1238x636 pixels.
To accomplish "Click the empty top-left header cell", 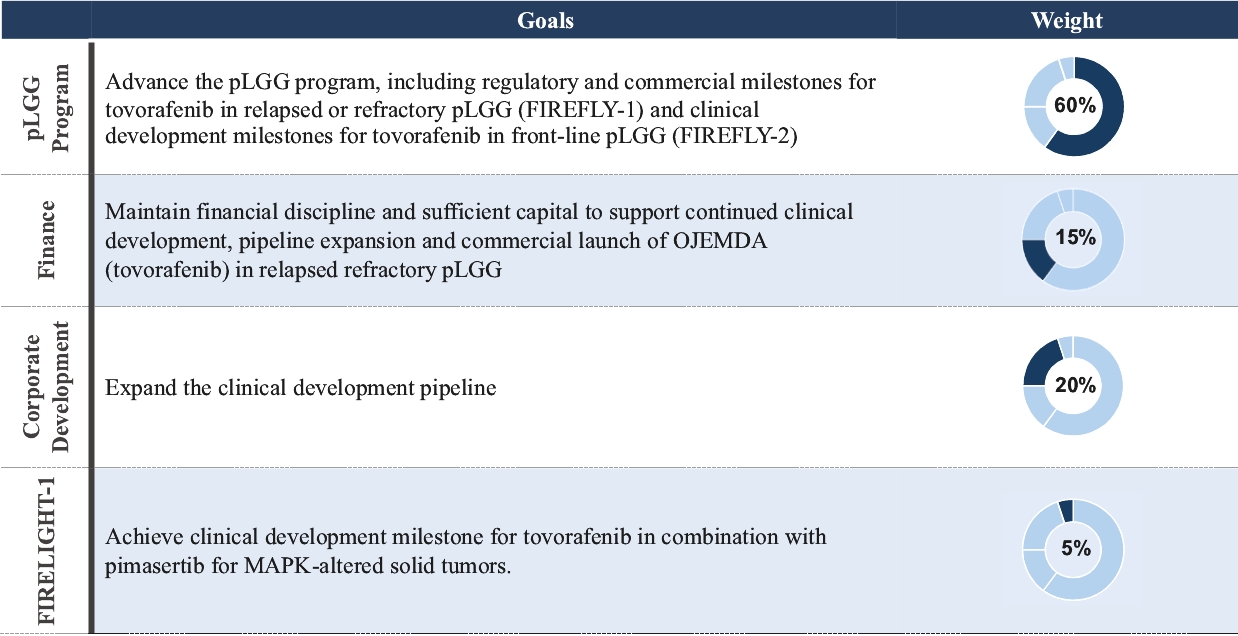I will (x=45, y=20).
